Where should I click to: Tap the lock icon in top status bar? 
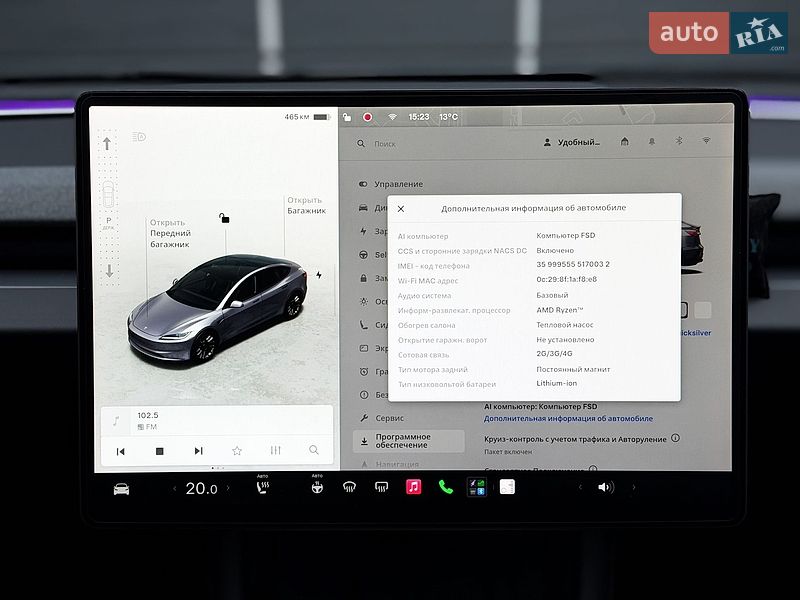coord(347,117)
